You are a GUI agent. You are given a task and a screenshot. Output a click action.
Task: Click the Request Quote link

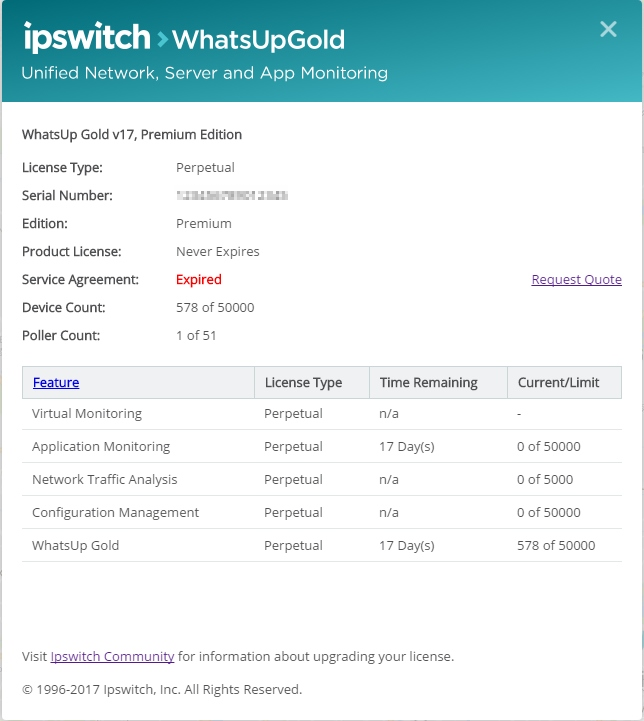coord(576,280)
